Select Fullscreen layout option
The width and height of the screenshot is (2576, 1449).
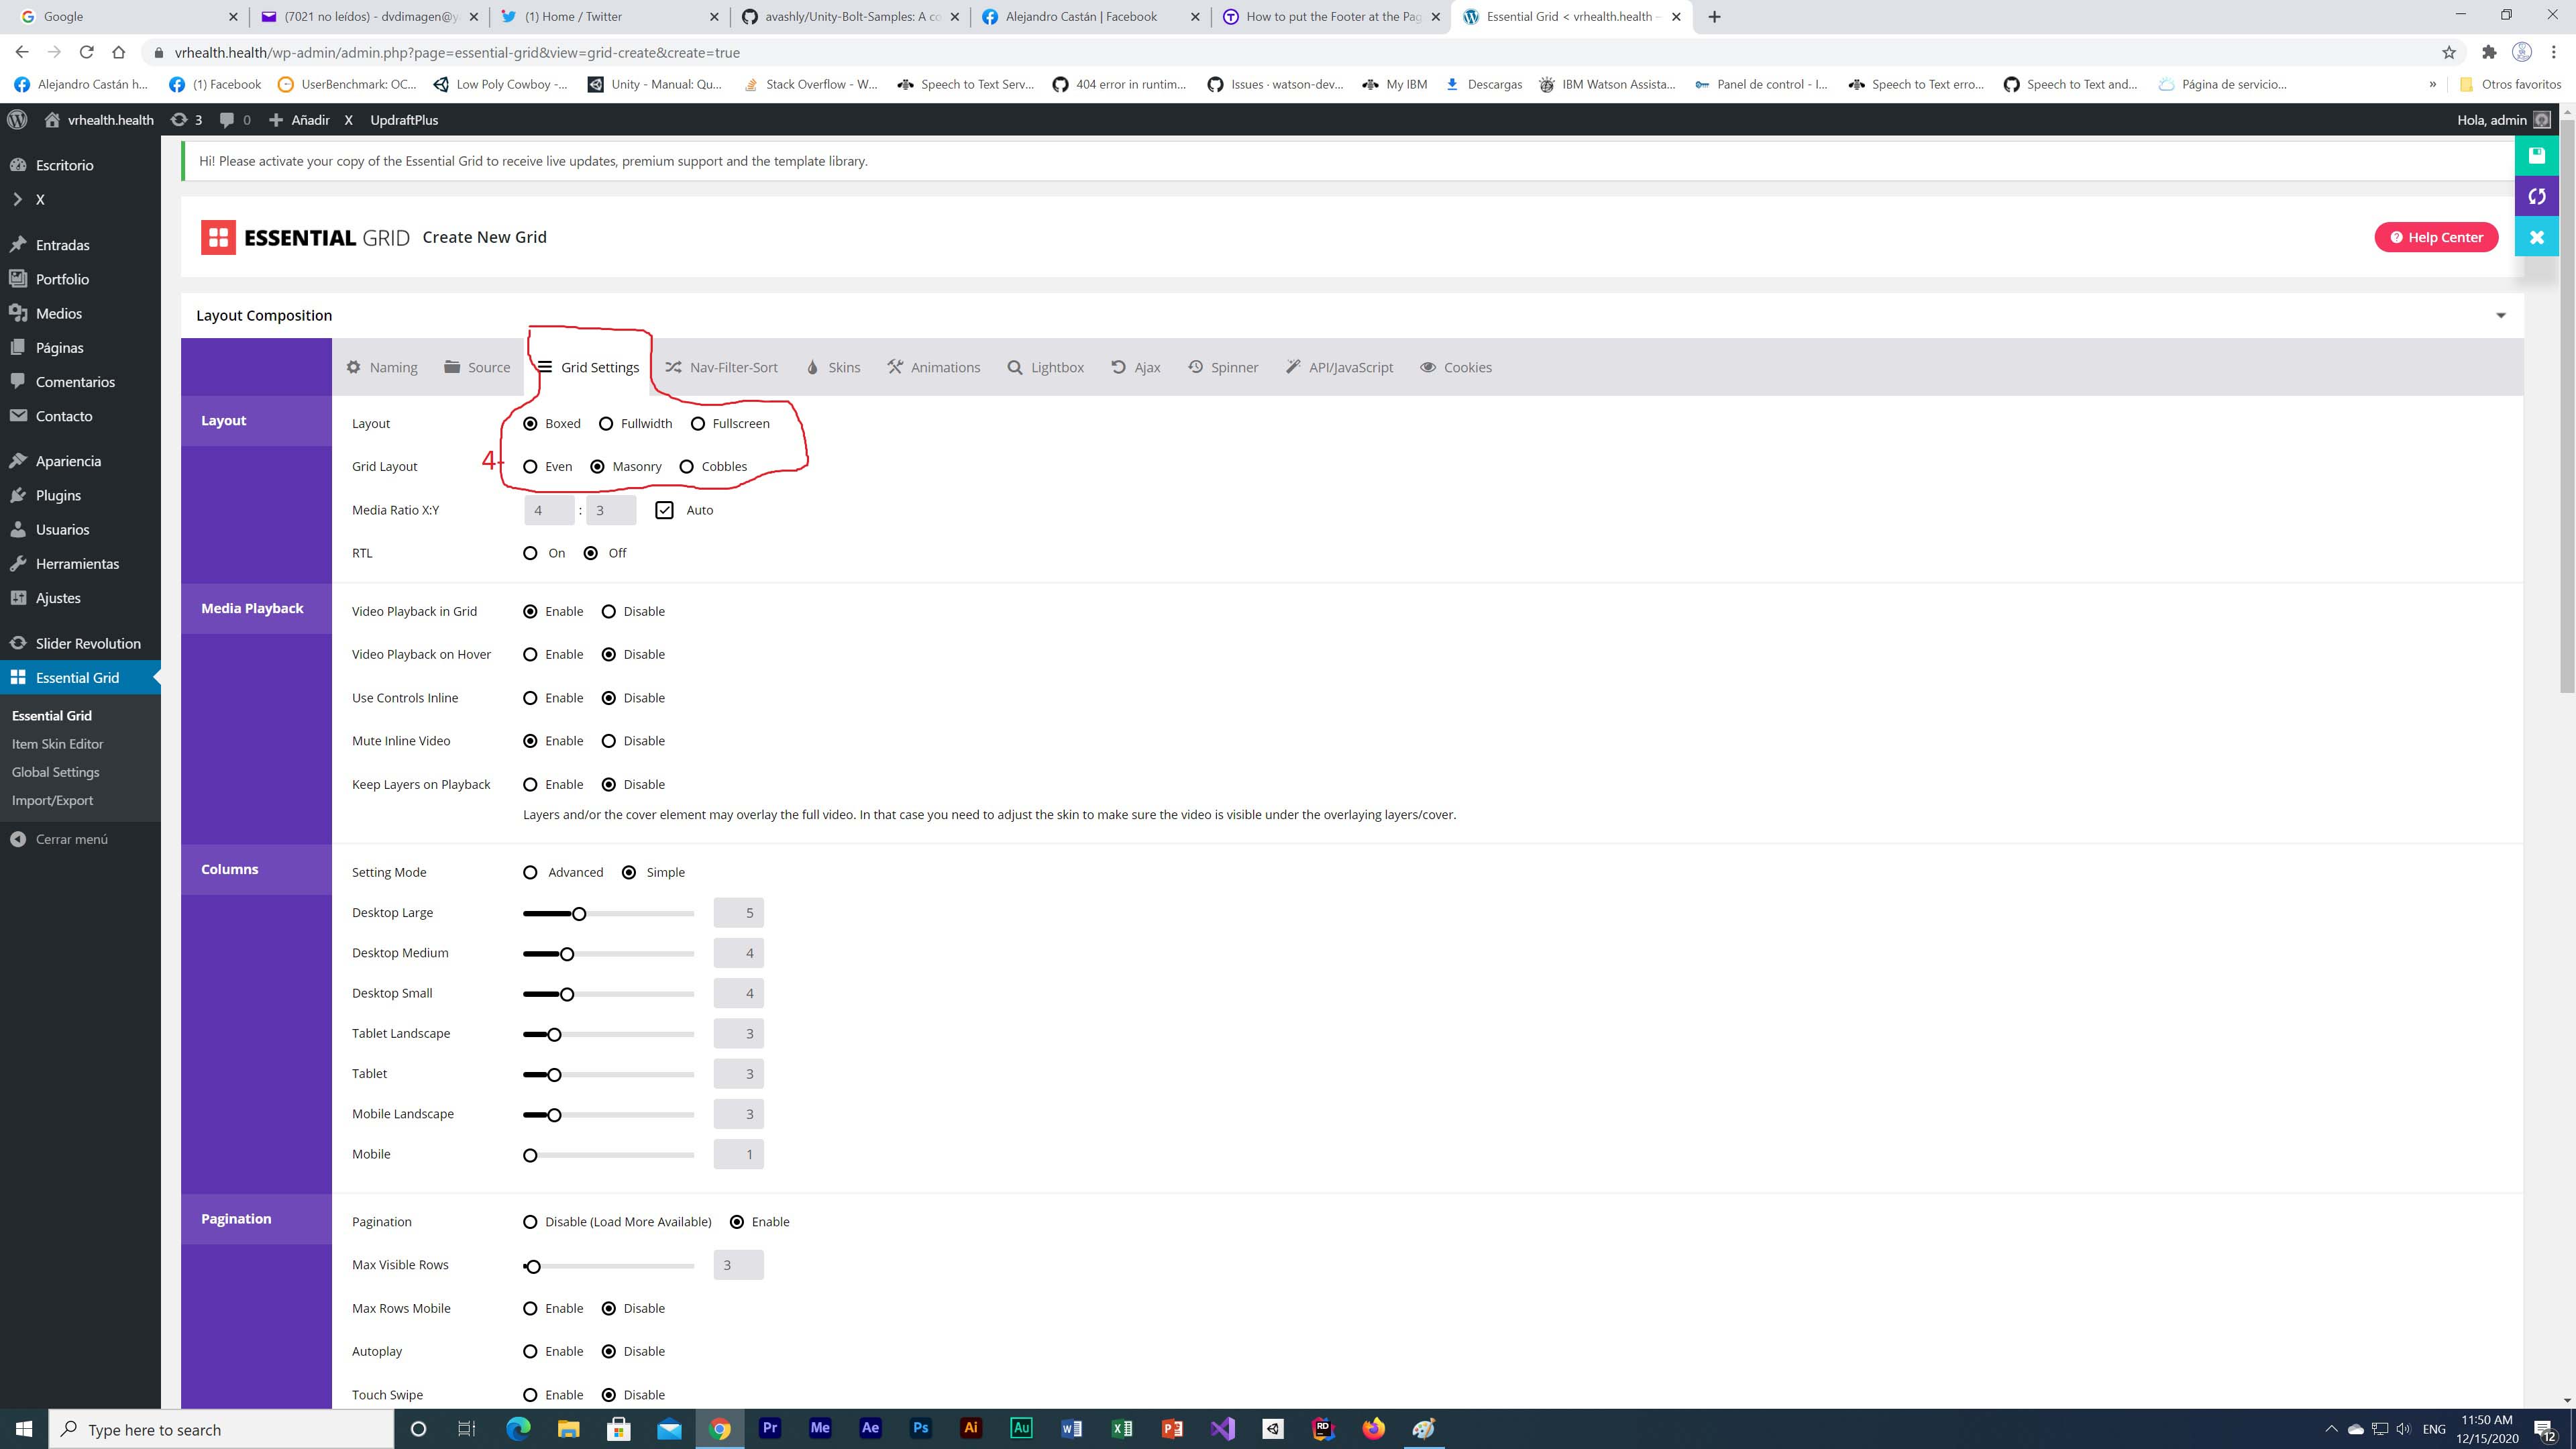[698, 424]
